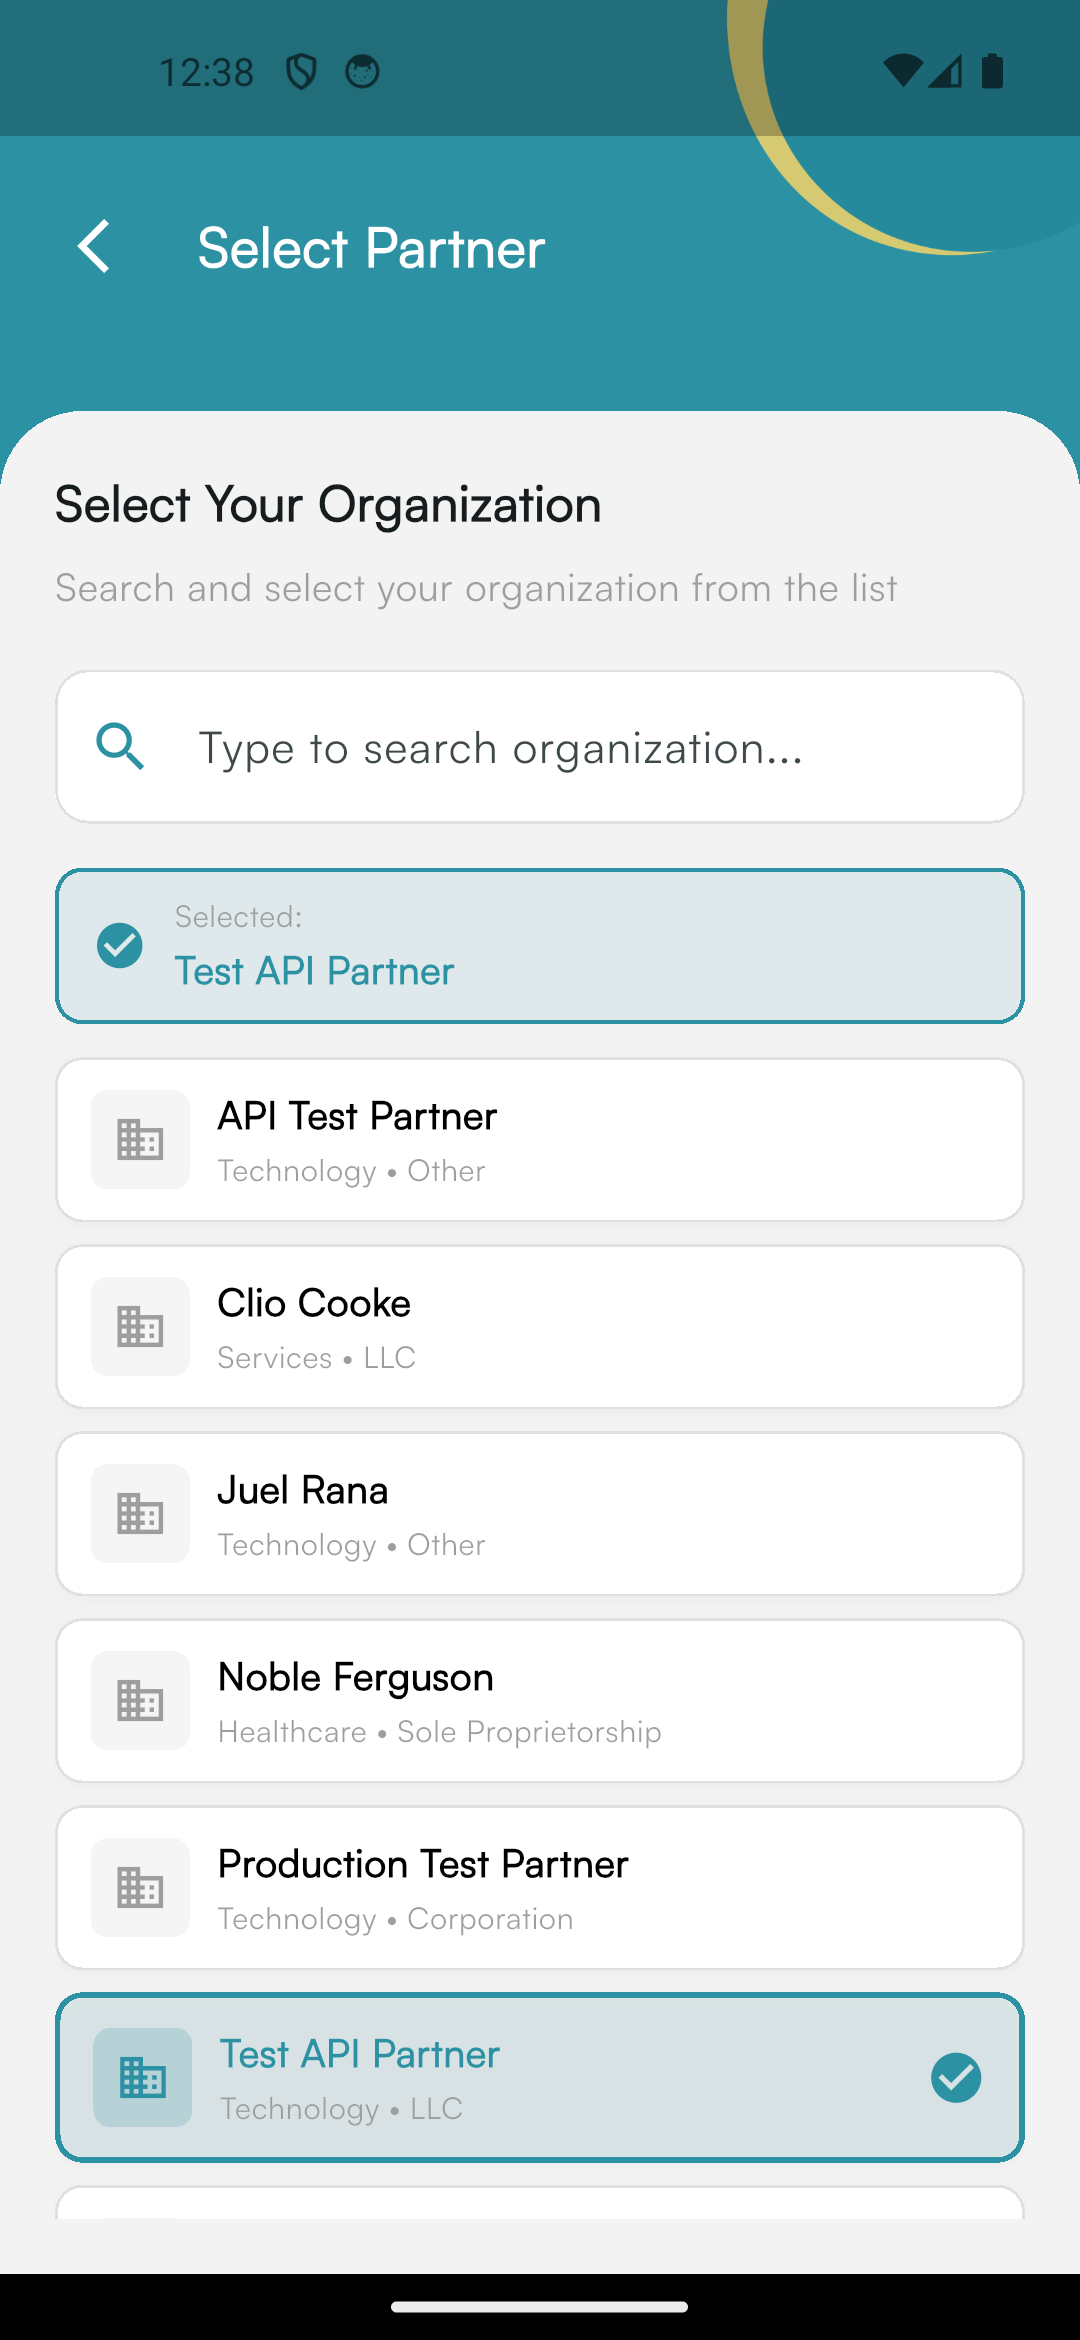This screenshot has width=1080, height=2340.
Task: Tap API Test Partner building icon
Action: tap(140, 1140)
